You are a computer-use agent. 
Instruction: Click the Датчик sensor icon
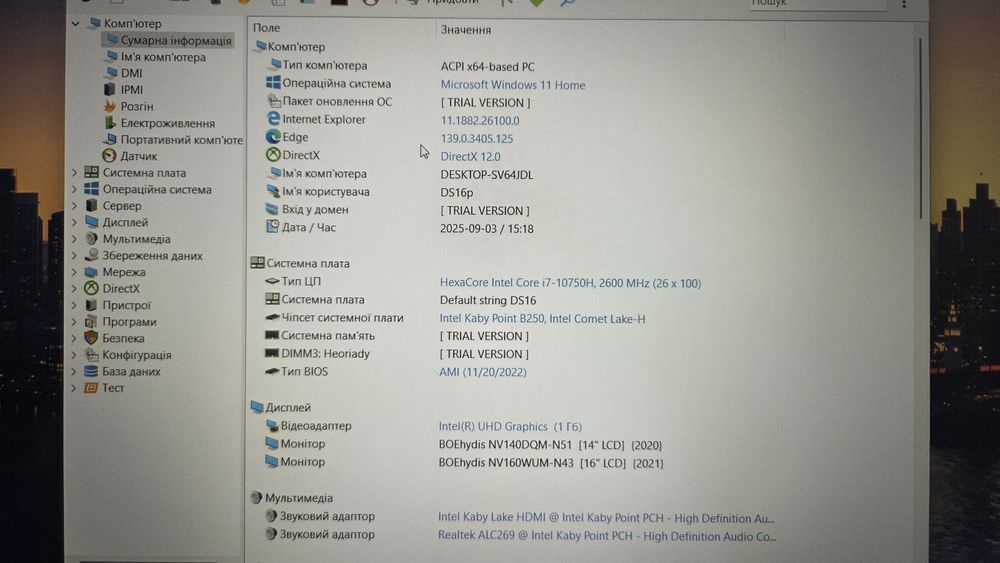[109, 156]
